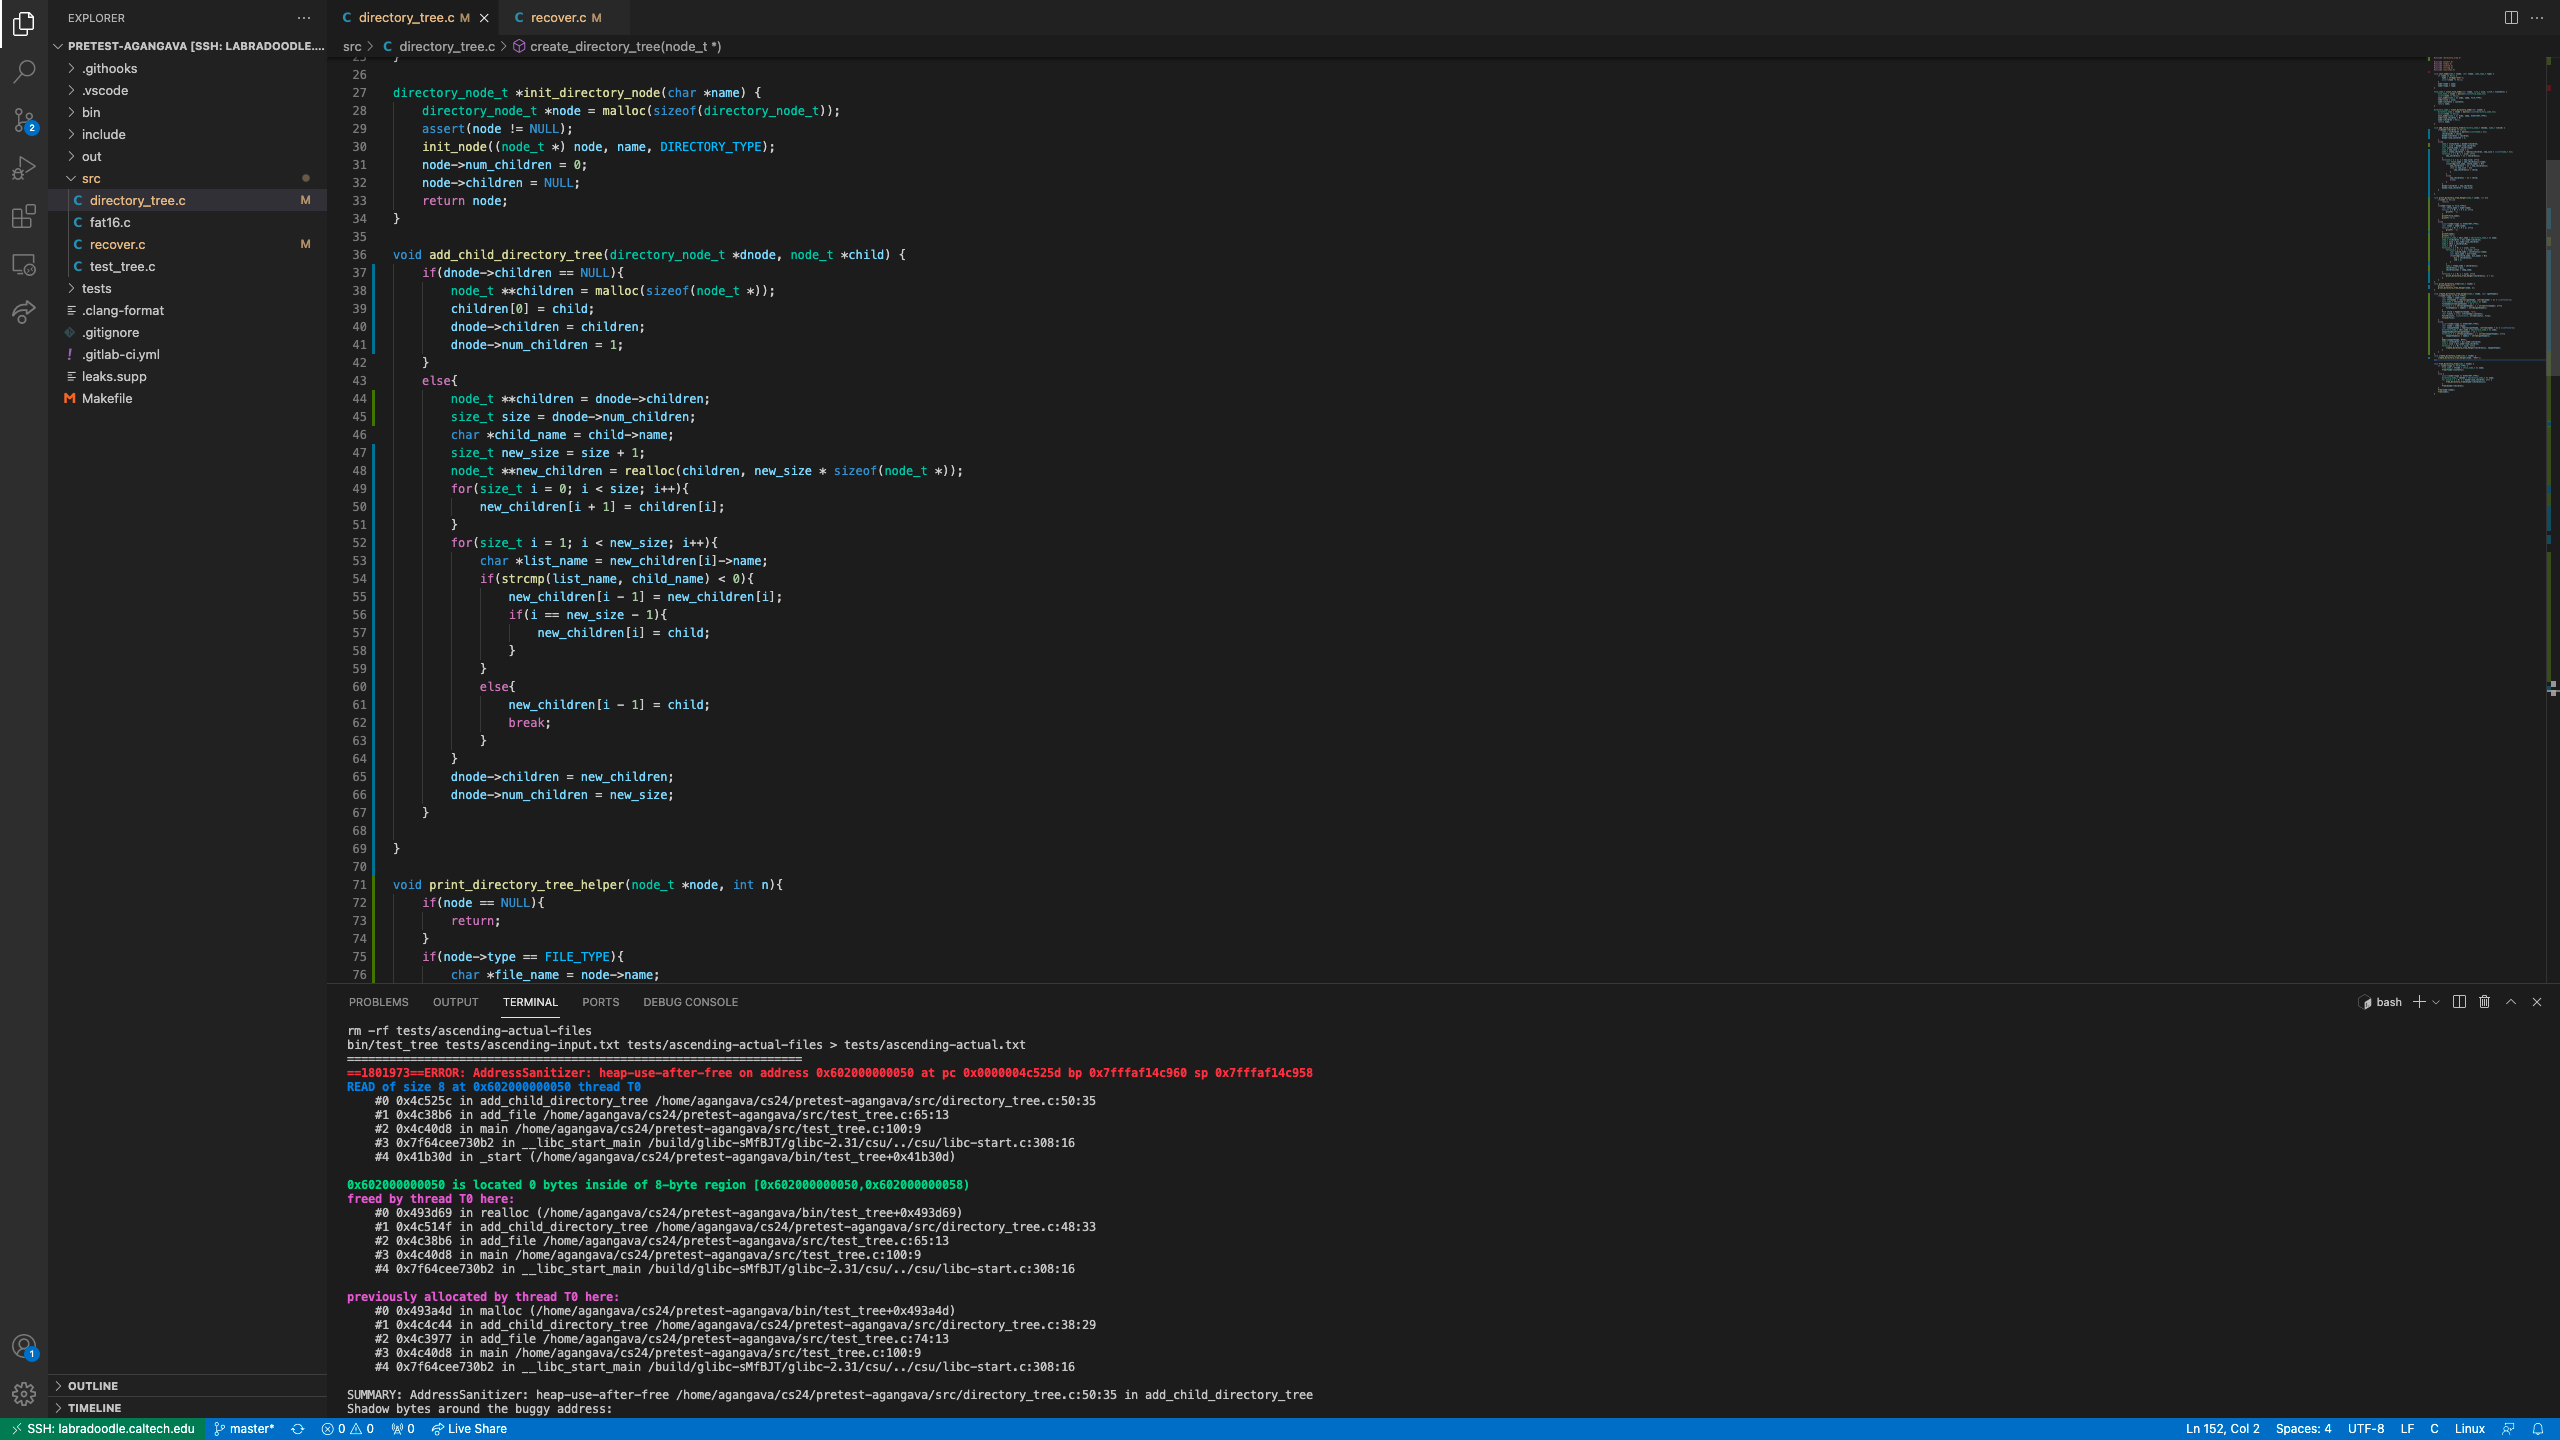Viewport: 2560px width, 1440px height.
Task: Open new terminal launch profile dropdown
Action: coord(2436,1002)
